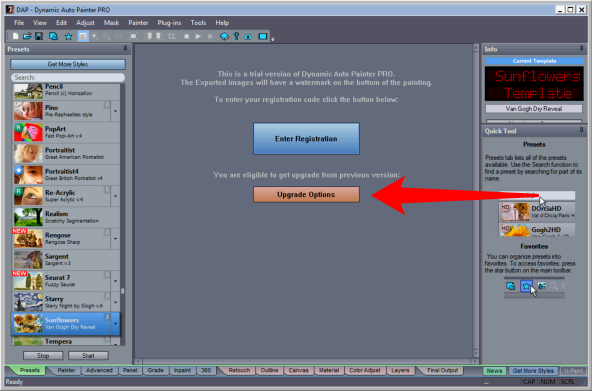Open the Painter menu
The width and height of the screenshot is (593, 391).
pos(138,23)
